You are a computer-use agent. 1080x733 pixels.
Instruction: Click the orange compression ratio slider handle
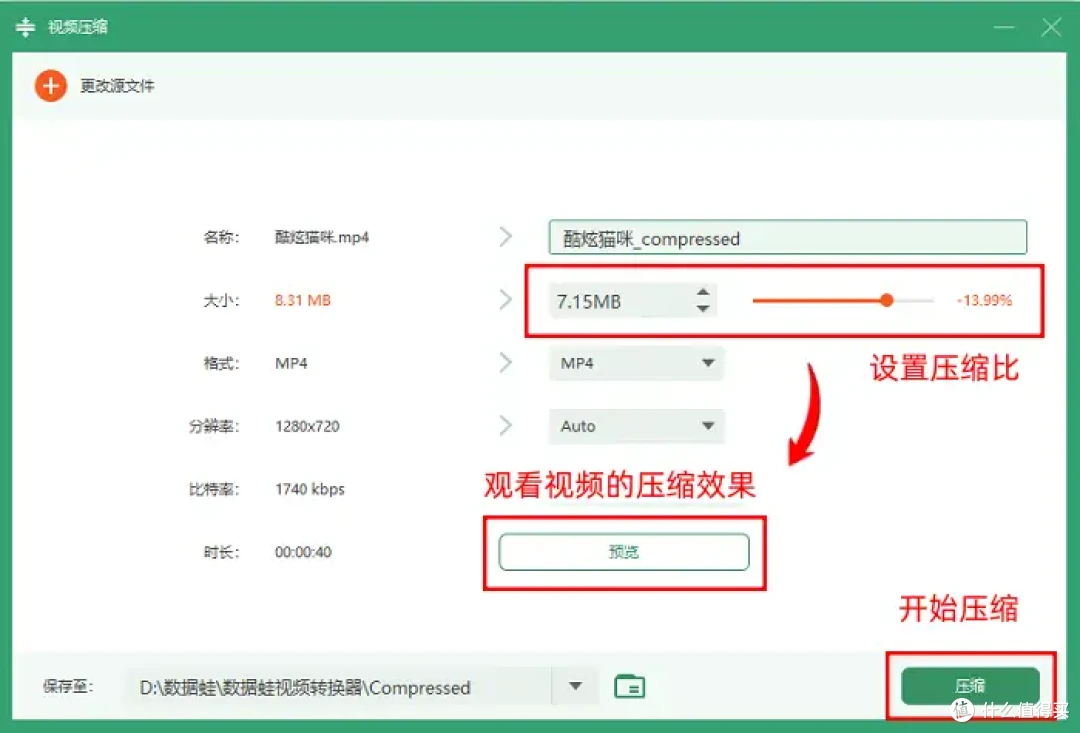click(886, 300)
